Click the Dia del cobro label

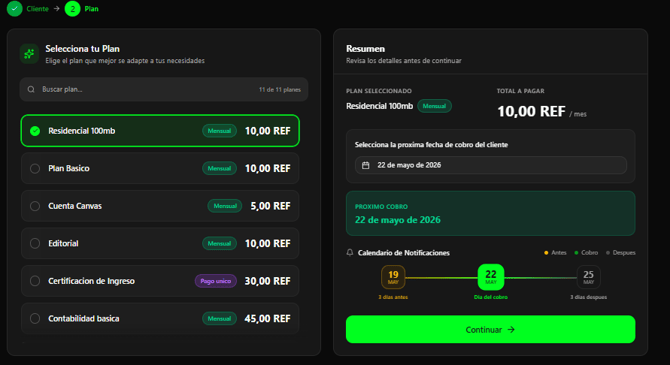pos(491,297)
